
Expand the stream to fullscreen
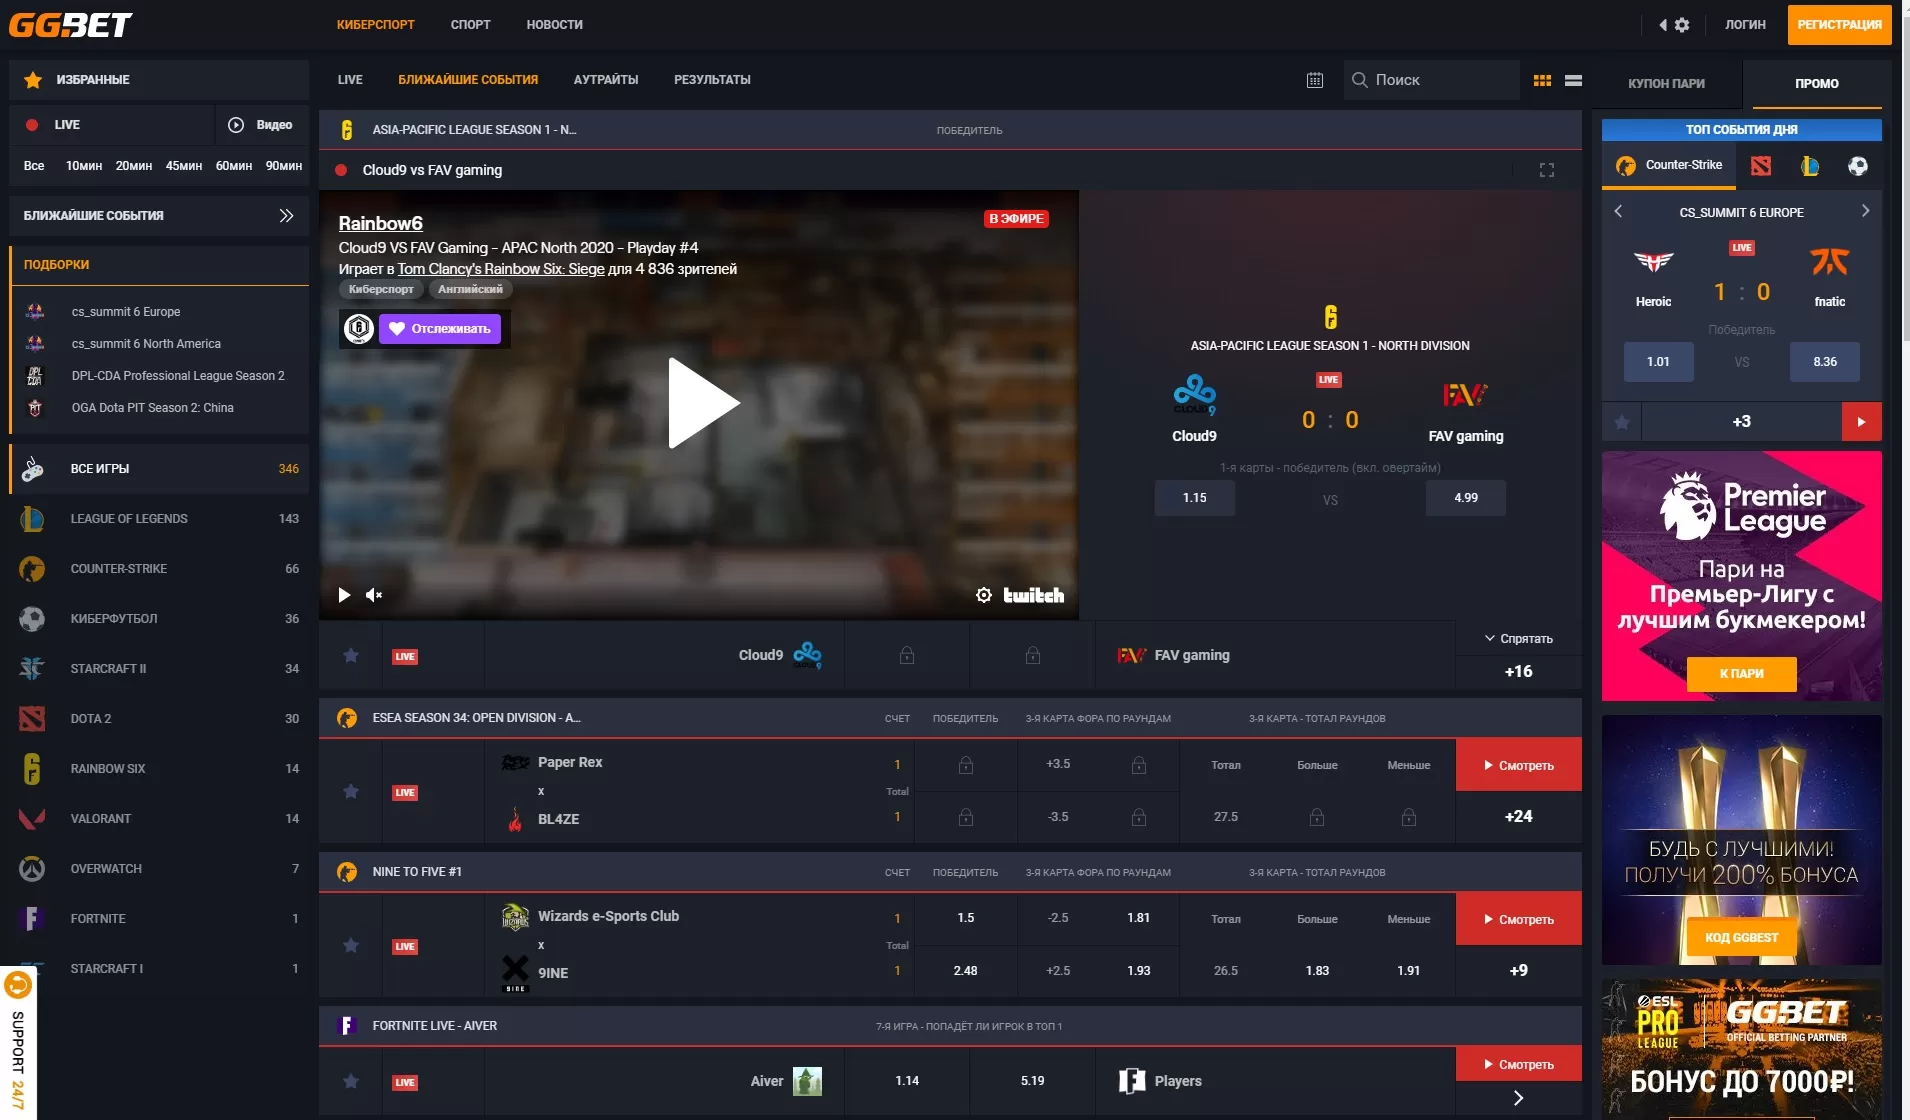(1546, 170)
